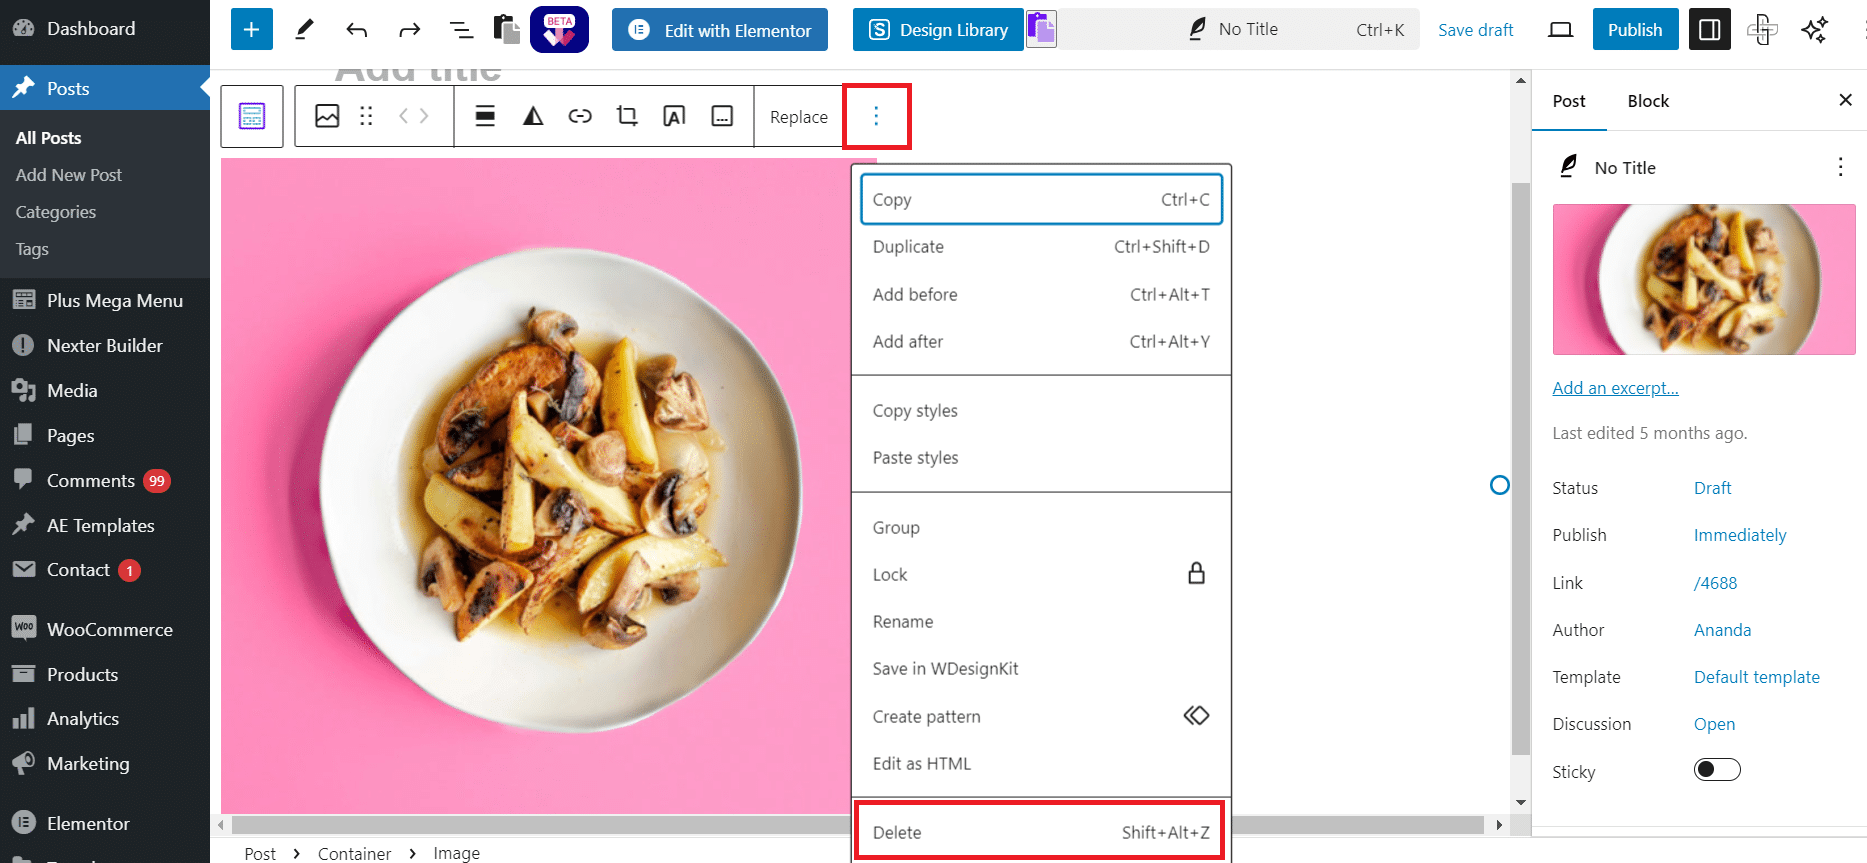
Task: Select Delete from block menu
Action: [1041, 833]
